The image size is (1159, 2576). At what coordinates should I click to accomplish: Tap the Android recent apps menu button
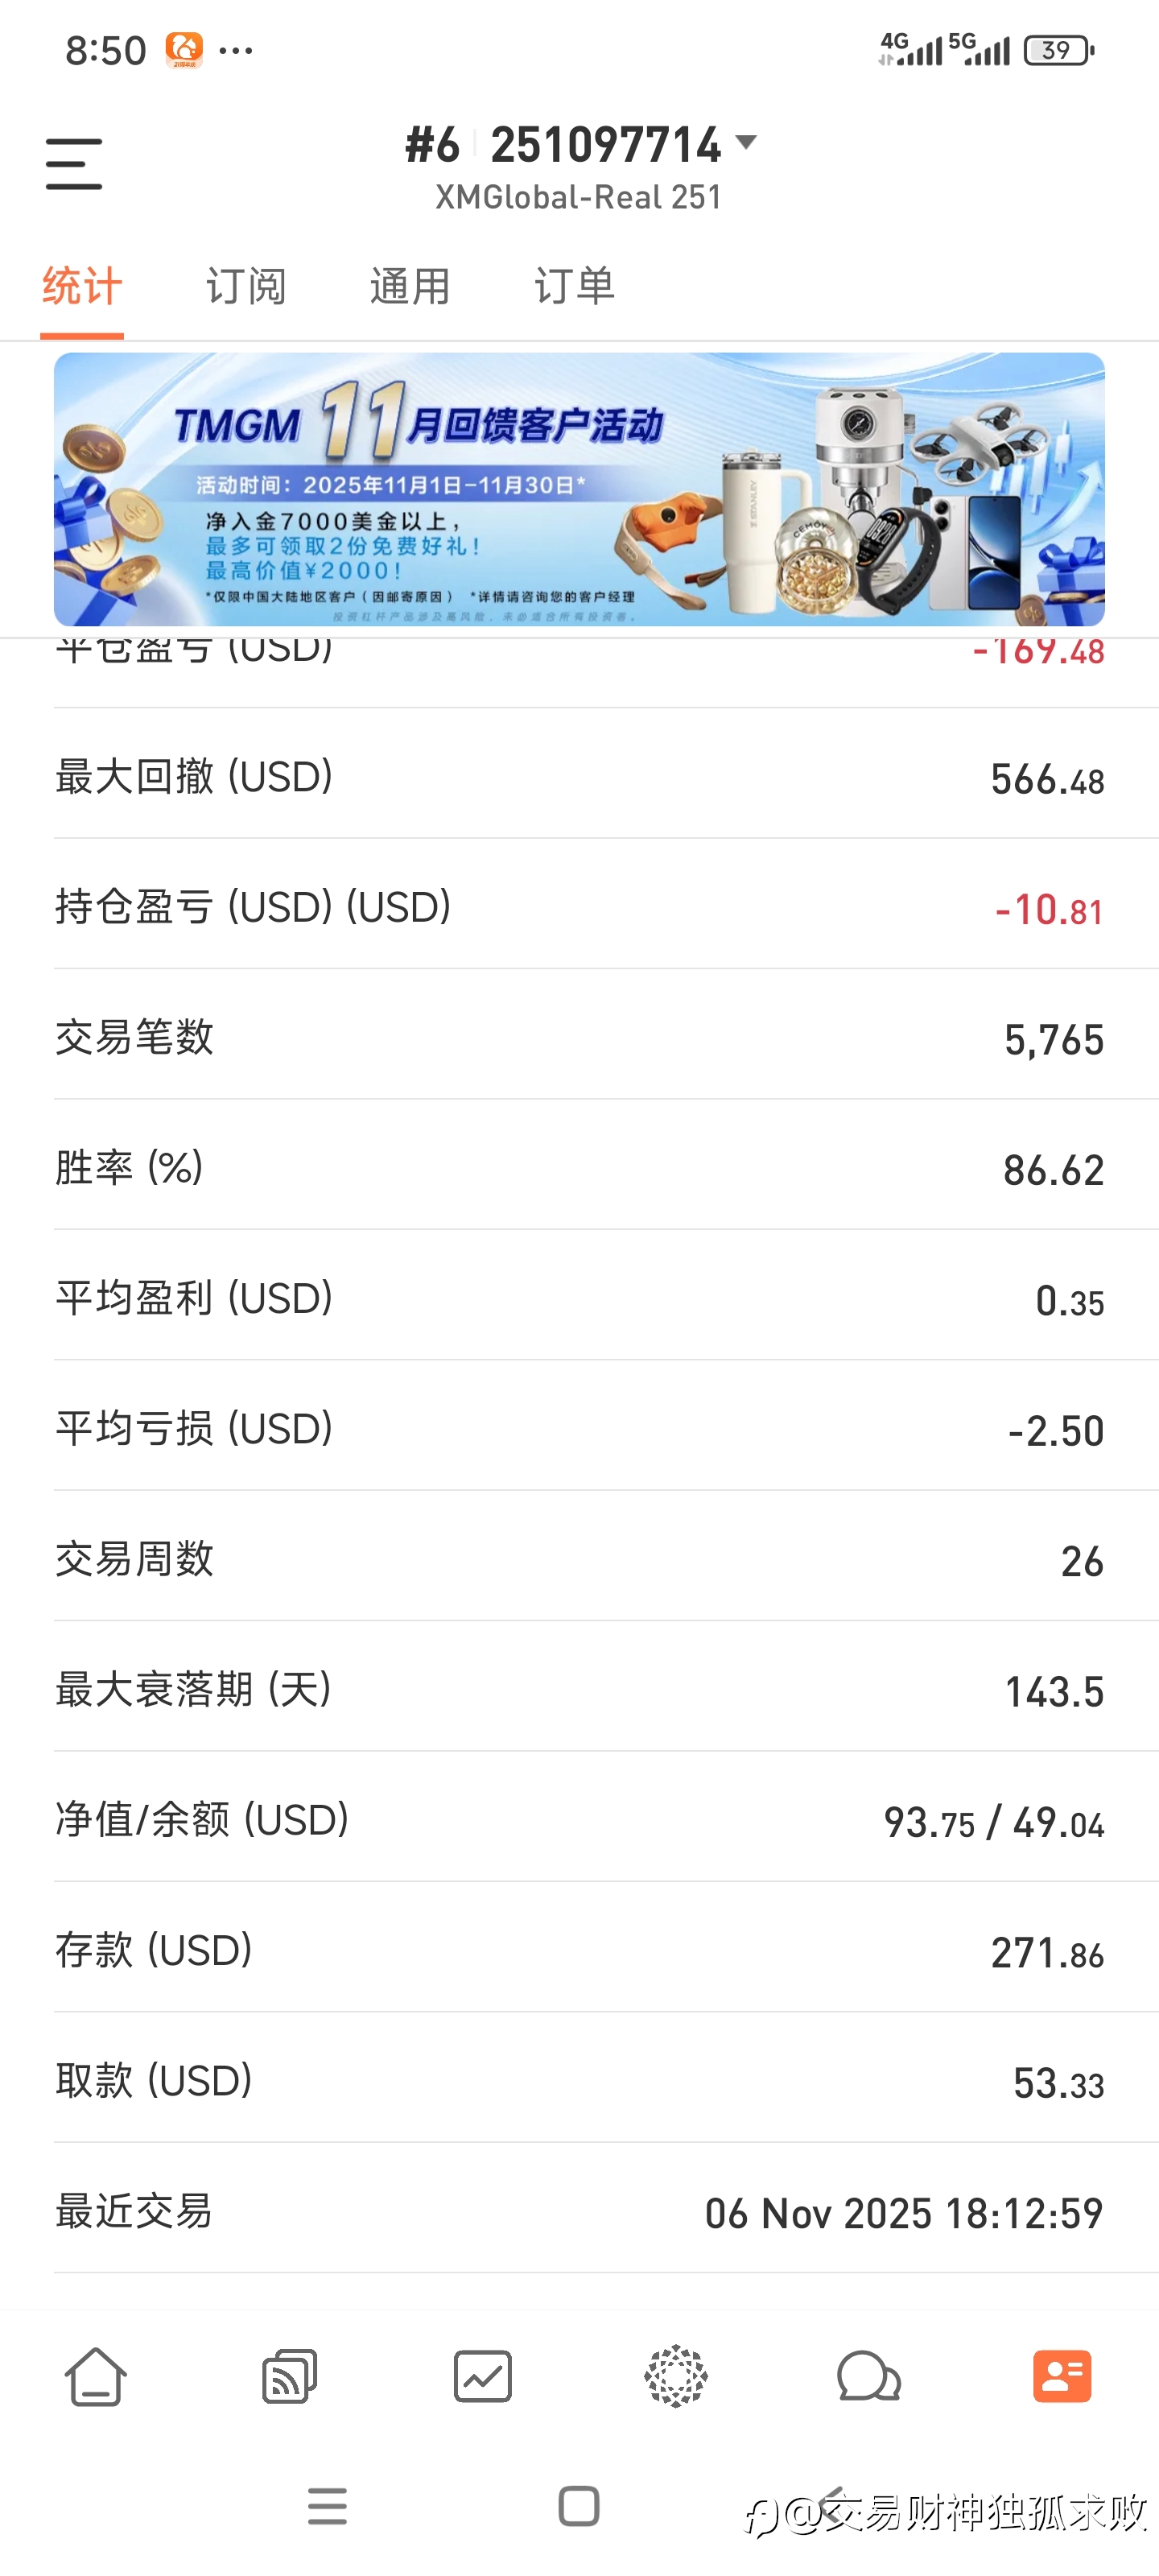click(x=327, y=2506)
